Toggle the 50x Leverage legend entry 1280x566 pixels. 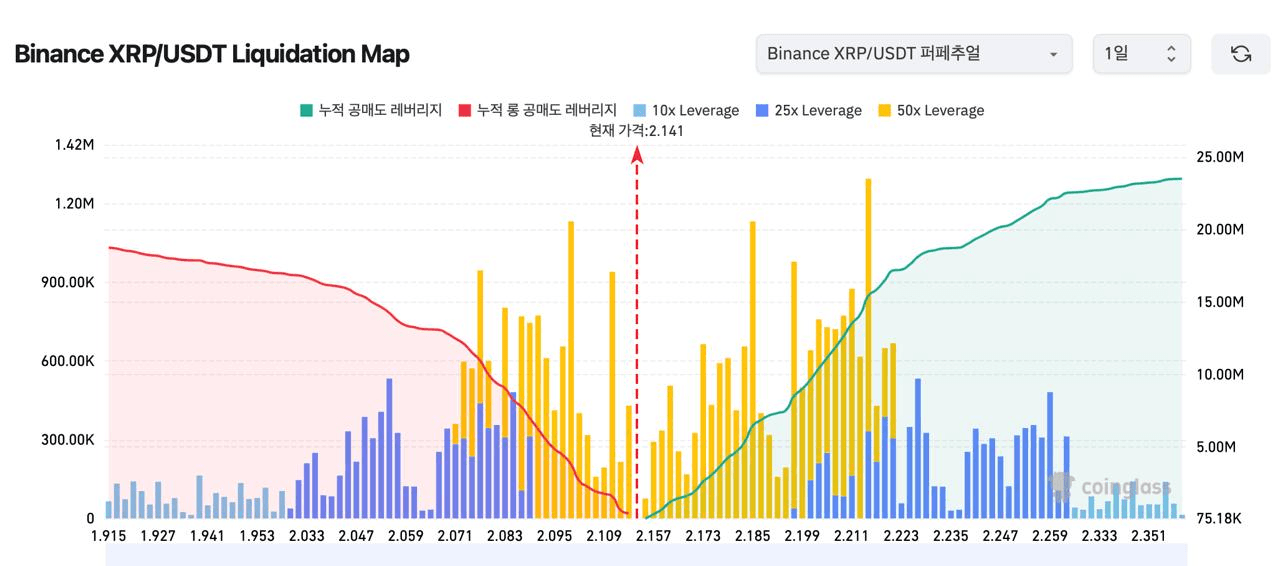pyautogui.click(x=930, y=110)
